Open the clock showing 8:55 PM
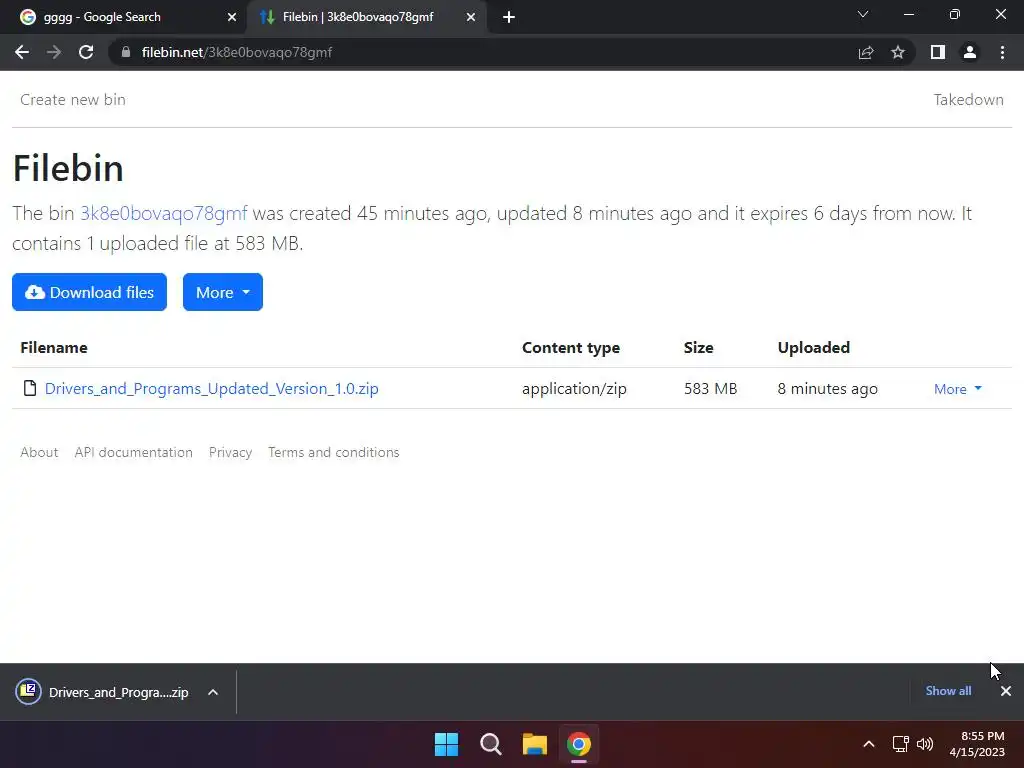Screen dimensions: 1024x768 click(x=977, y=744)
